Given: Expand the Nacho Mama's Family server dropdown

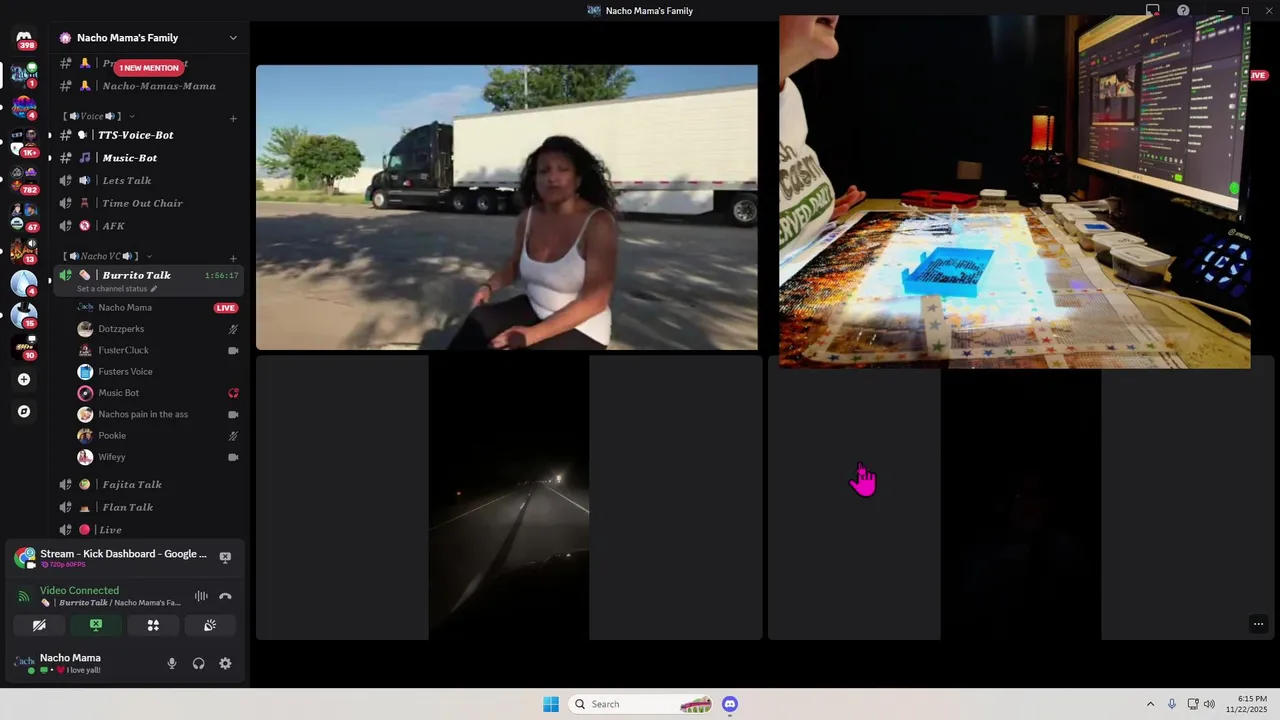Looking at the screenshot, I should 233,38.
